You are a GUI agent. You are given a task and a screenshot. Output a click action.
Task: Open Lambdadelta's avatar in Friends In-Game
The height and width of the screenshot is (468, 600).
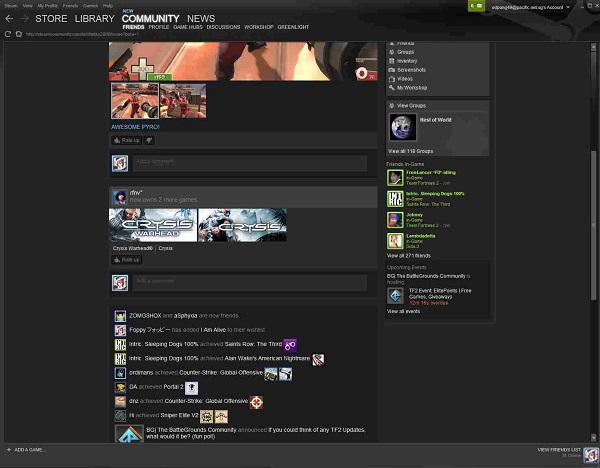[395, 241]
